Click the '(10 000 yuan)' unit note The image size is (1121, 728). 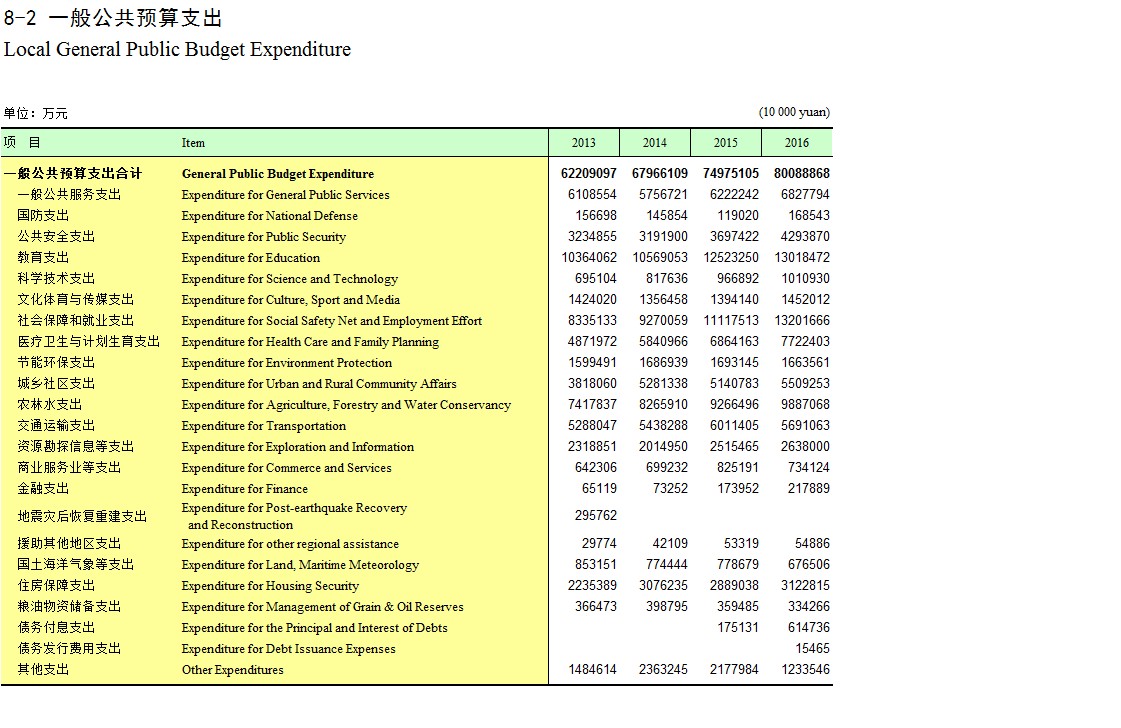click(x=794, y=112)
